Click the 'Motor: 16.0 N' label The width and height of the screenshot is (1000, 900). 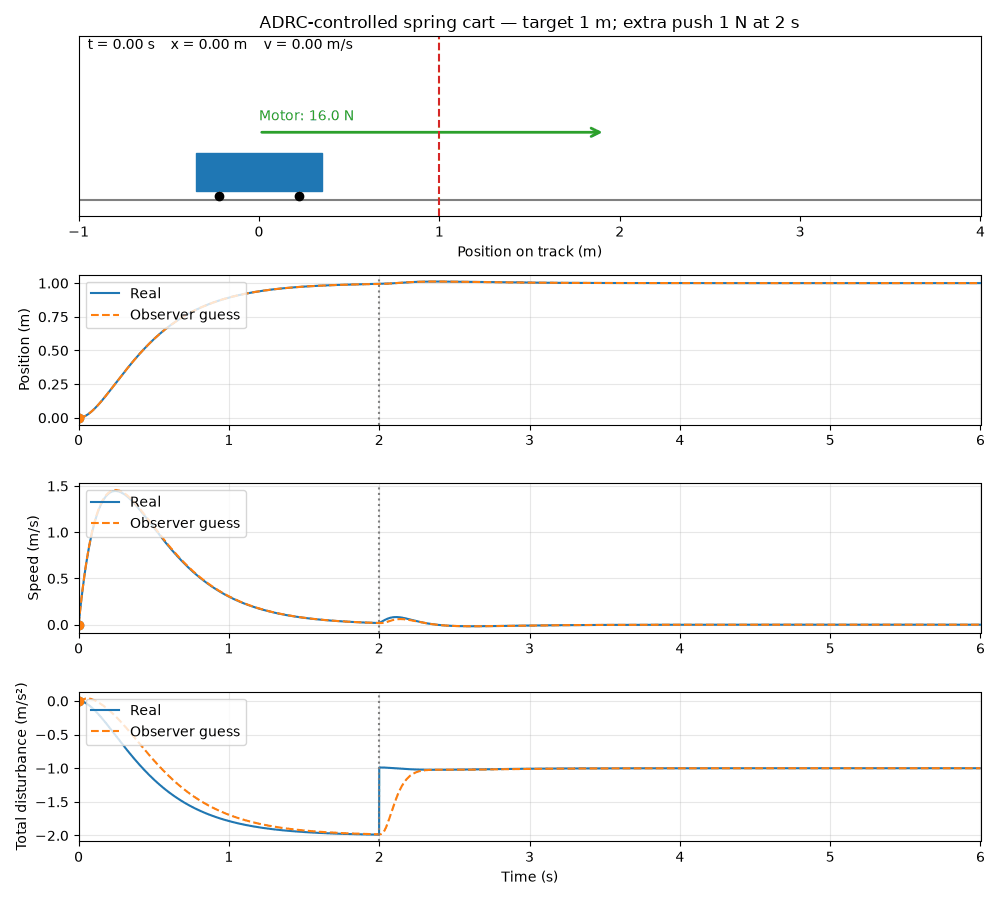point(306,115)
